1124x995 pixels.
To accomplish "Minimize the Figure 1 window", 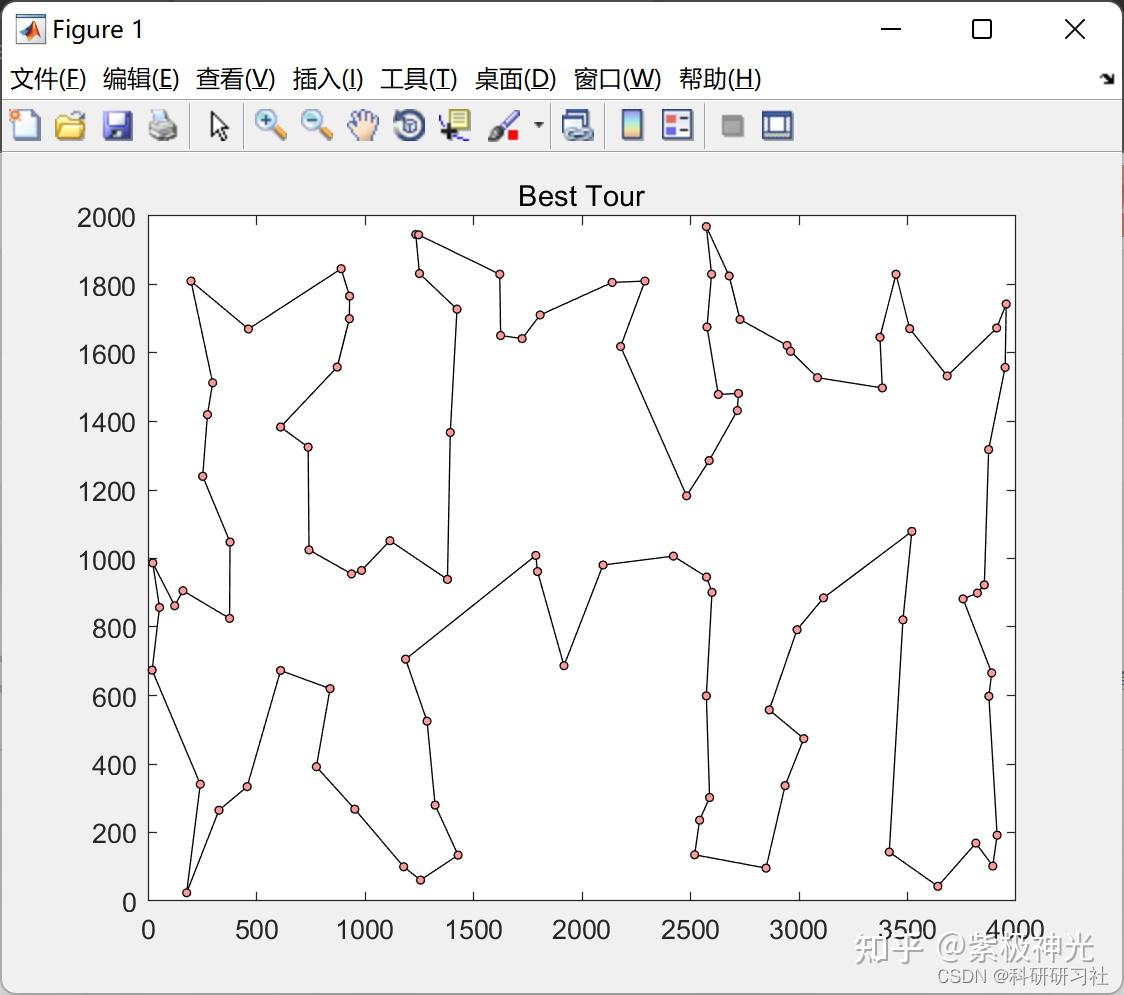I will tap(890, 29).
